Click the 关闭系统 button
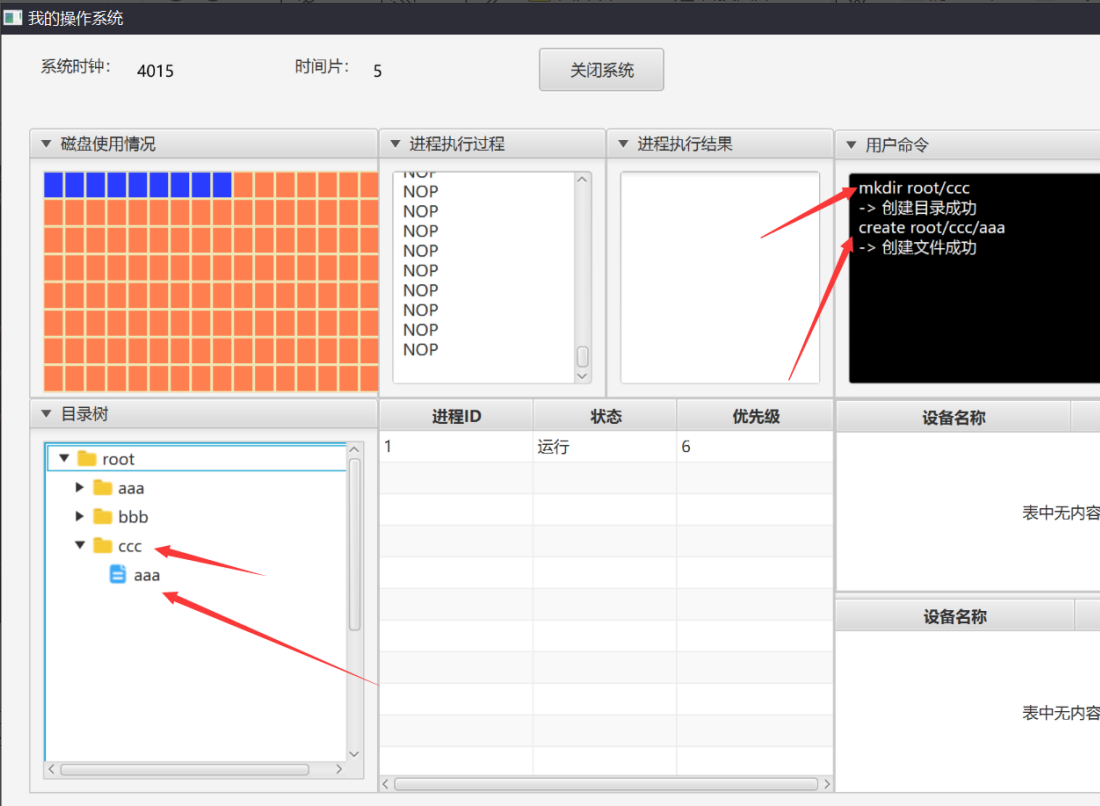The height and width of the screenshot is (806, 1100). 601,69
